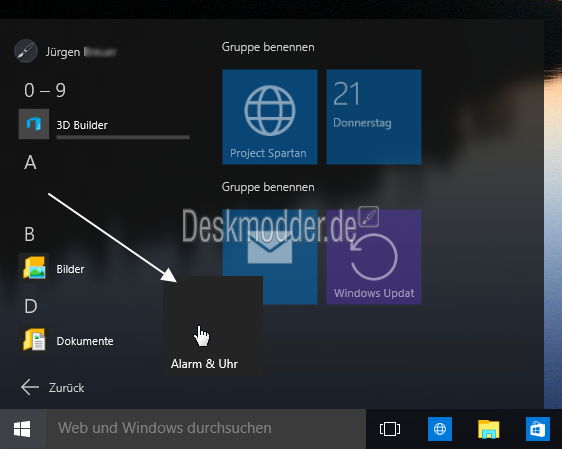Launch Project Spartan browser from taskbar
562x449 pixels.
point(440,429)
